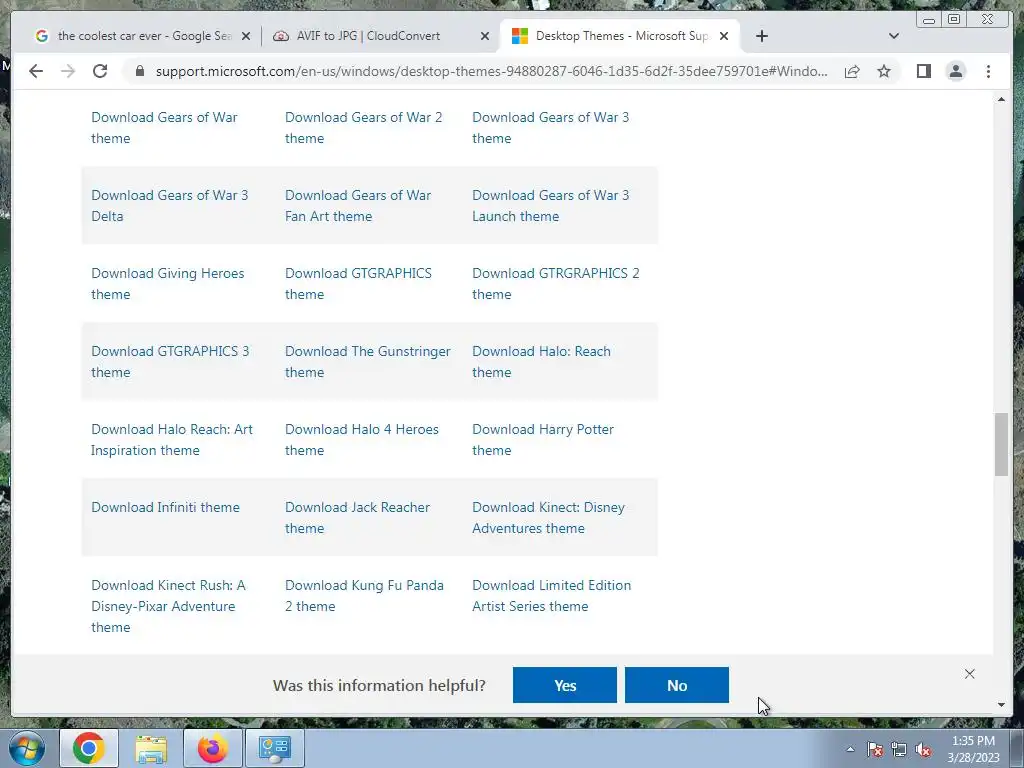
Task: Close the Google Search tab
Action: coord(246,37)
